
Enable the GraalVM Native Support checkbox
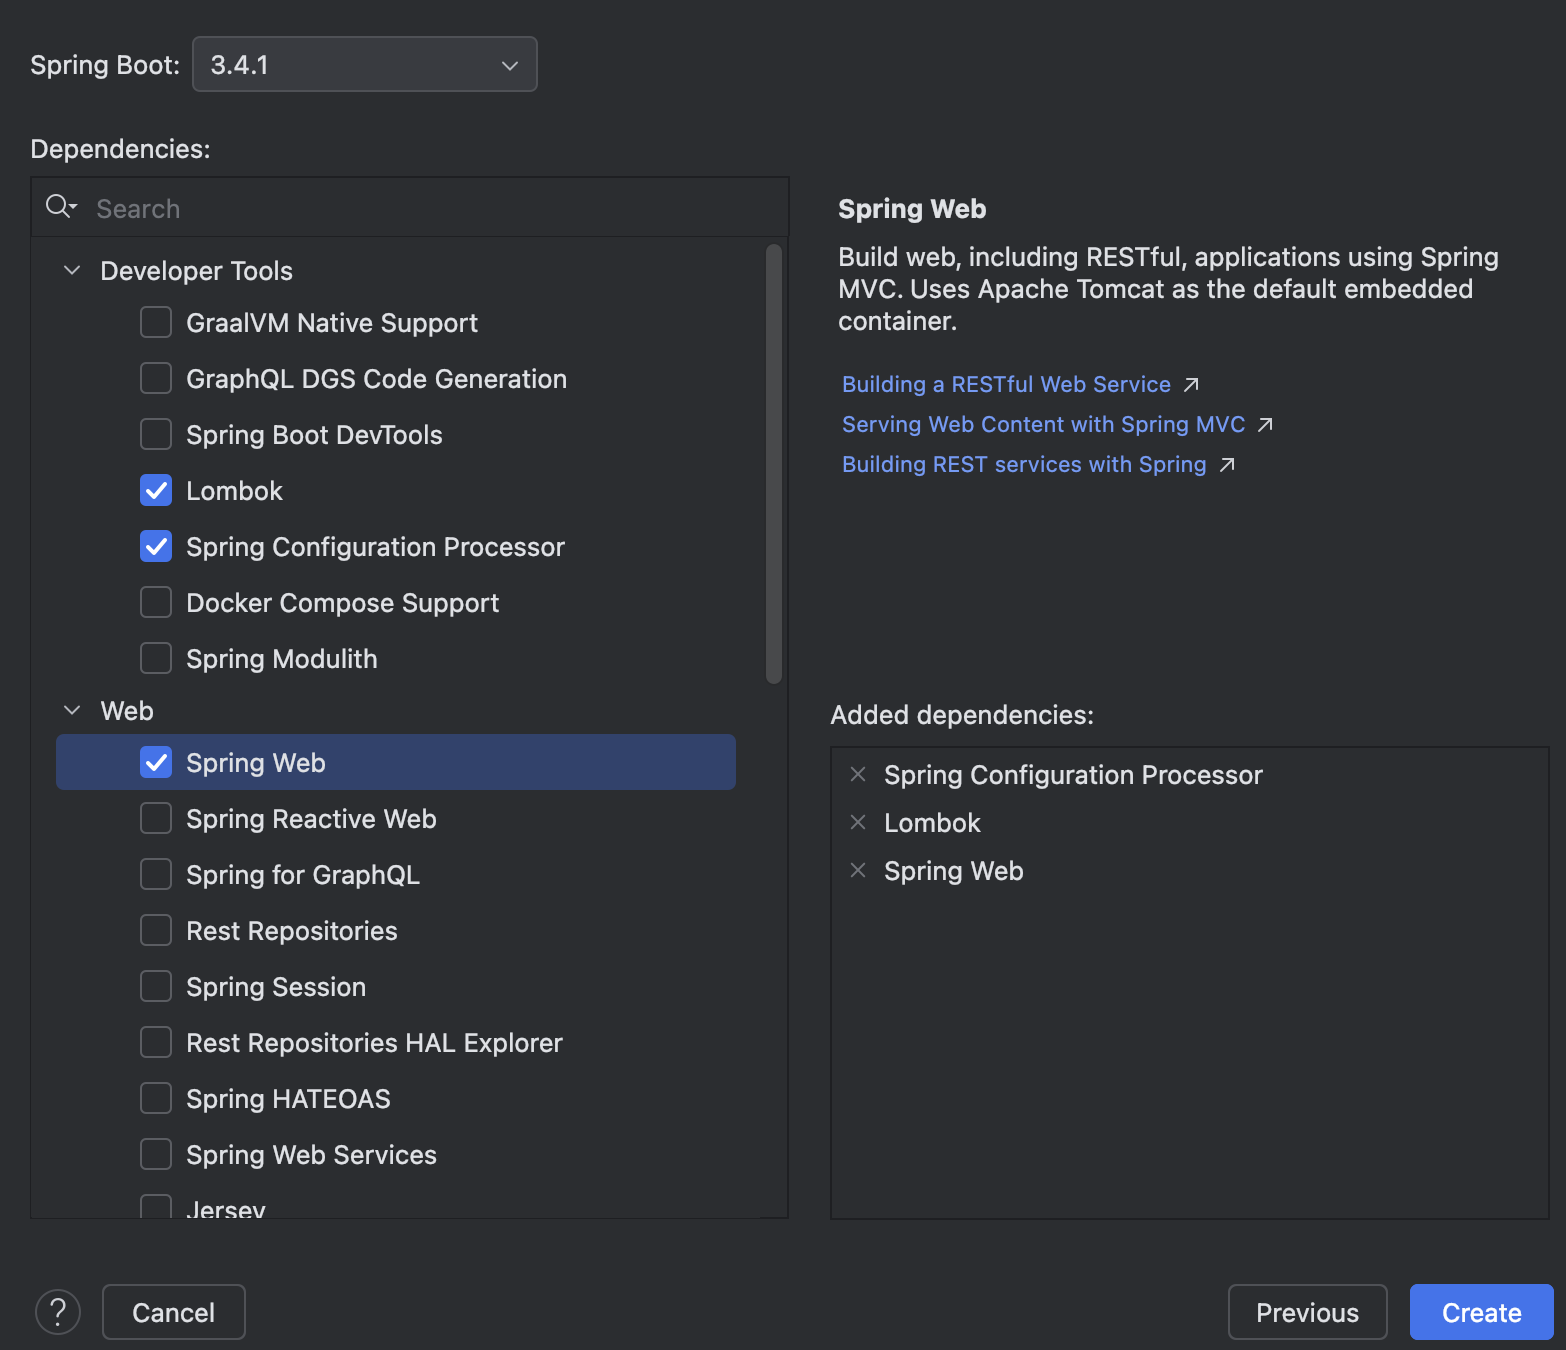click(x=156, y=323)
